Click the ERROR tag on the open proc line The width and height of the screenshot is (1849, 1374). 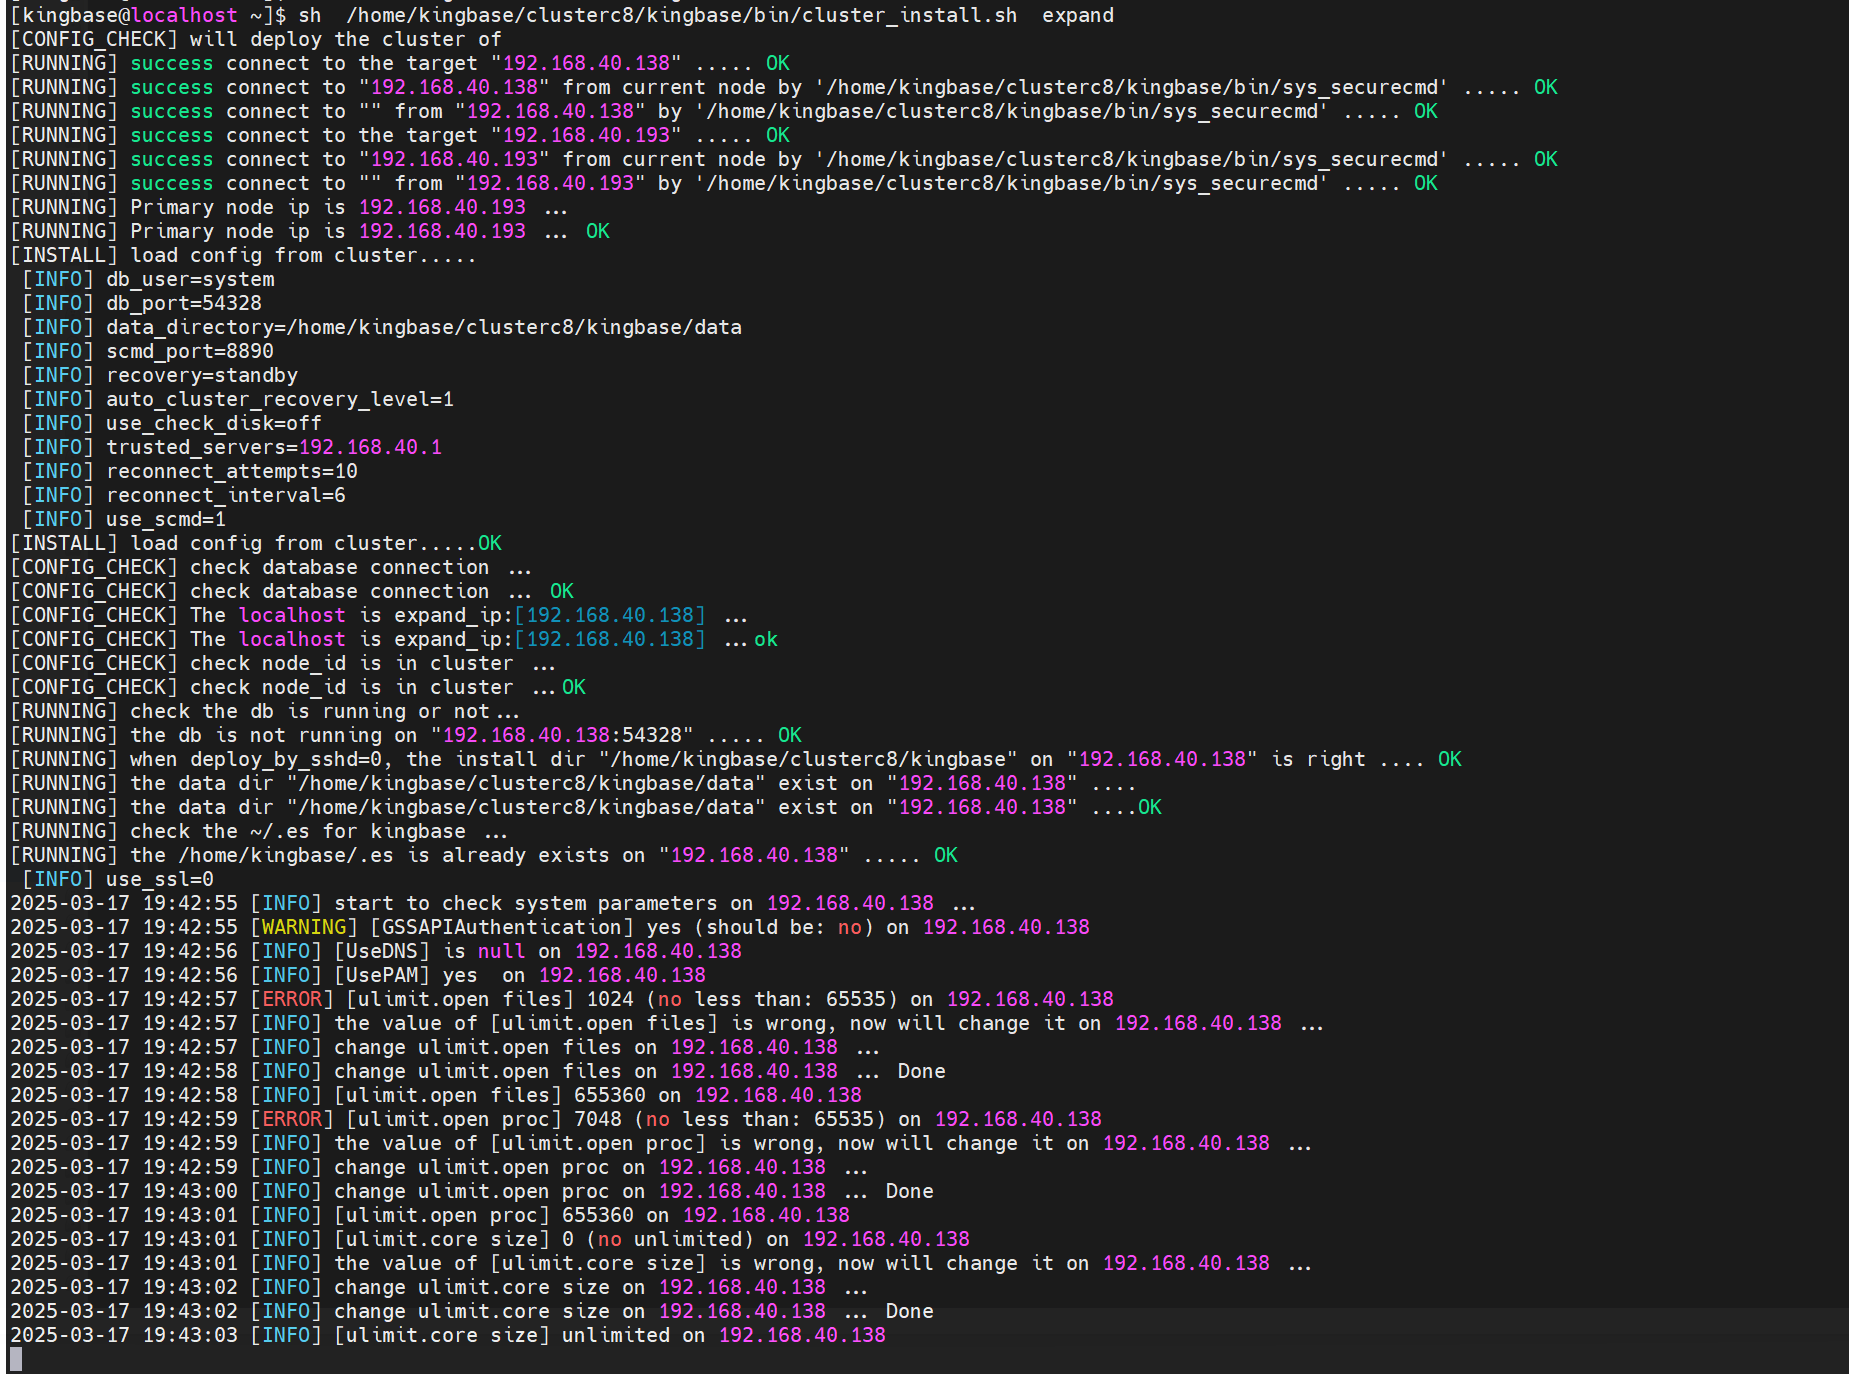point(292,1119)
